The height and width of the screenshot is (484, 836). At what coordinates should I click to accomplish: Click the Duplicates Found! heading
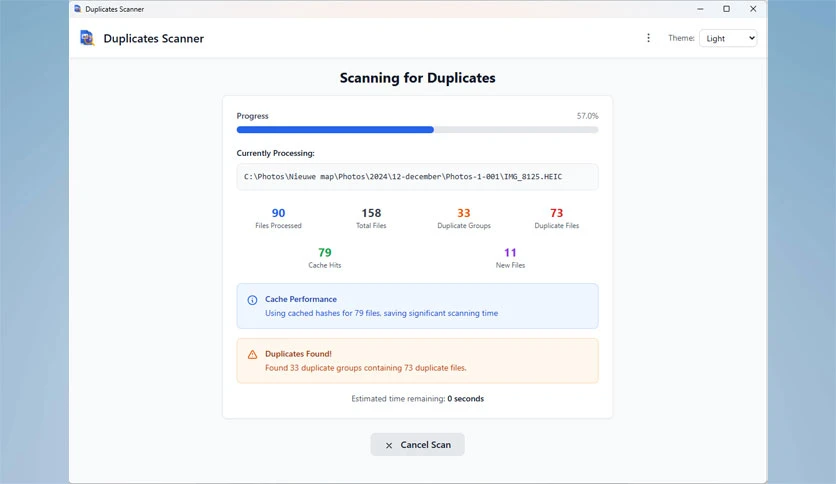click(x=298, y=353)
